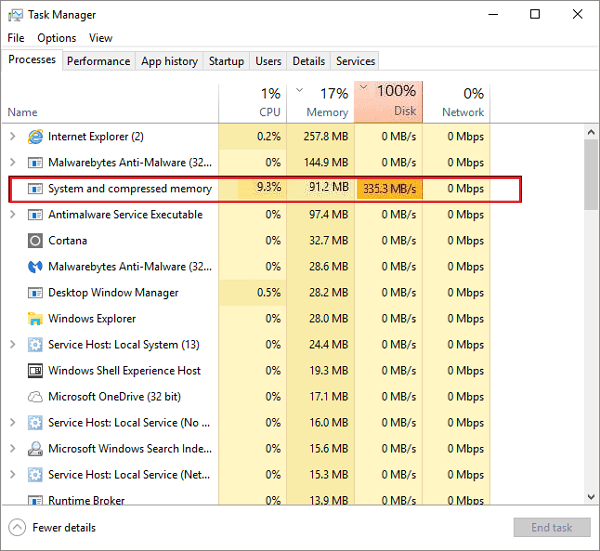The width and height of the screenshot is (600, 551).
Task: Click the scrollbar down arrow
Action: point(591,497)
